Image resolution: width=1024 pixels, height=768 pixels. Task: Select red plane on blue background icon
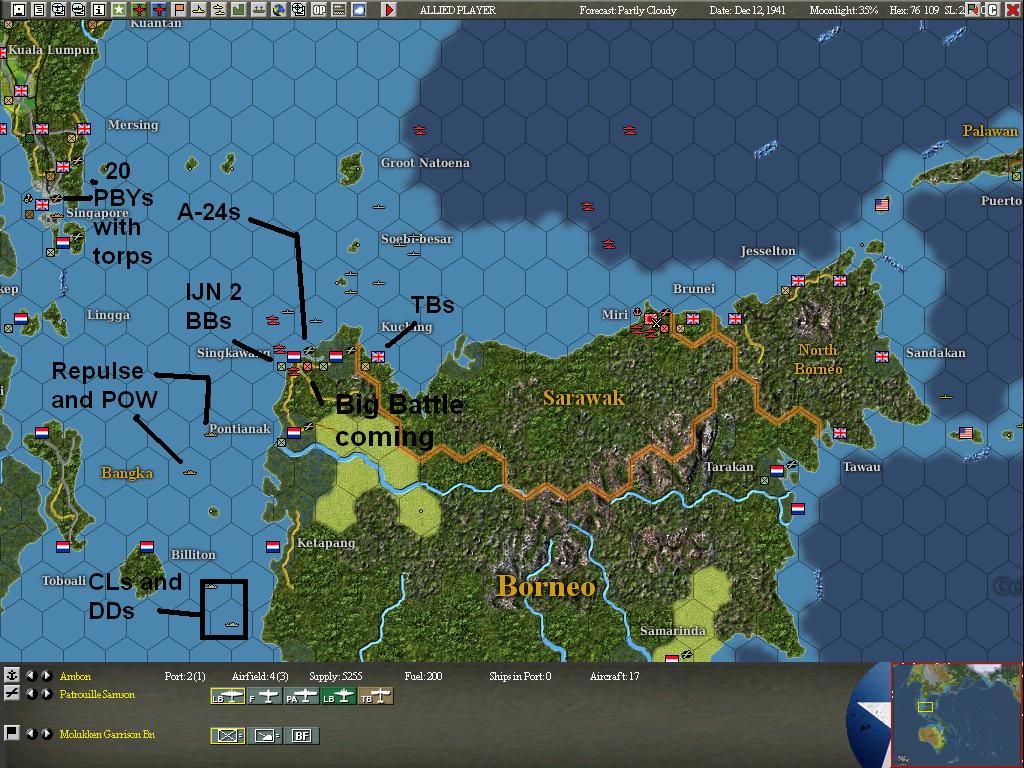[x=159, y=9]
